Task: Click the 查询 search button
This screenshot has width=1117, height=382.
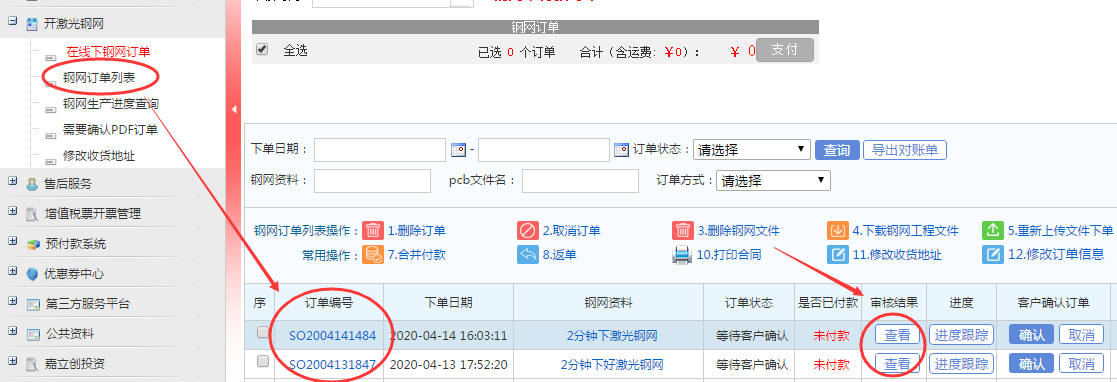Action: [x=836, y=150]
